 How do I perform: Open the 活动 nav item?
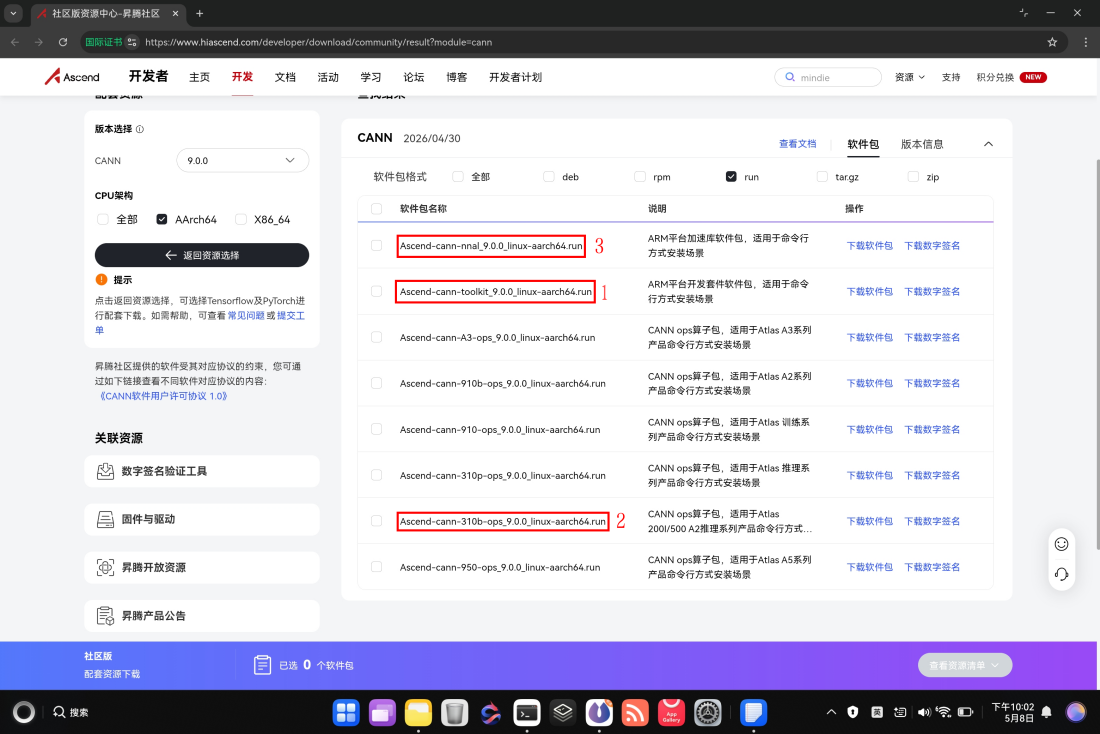328,77
